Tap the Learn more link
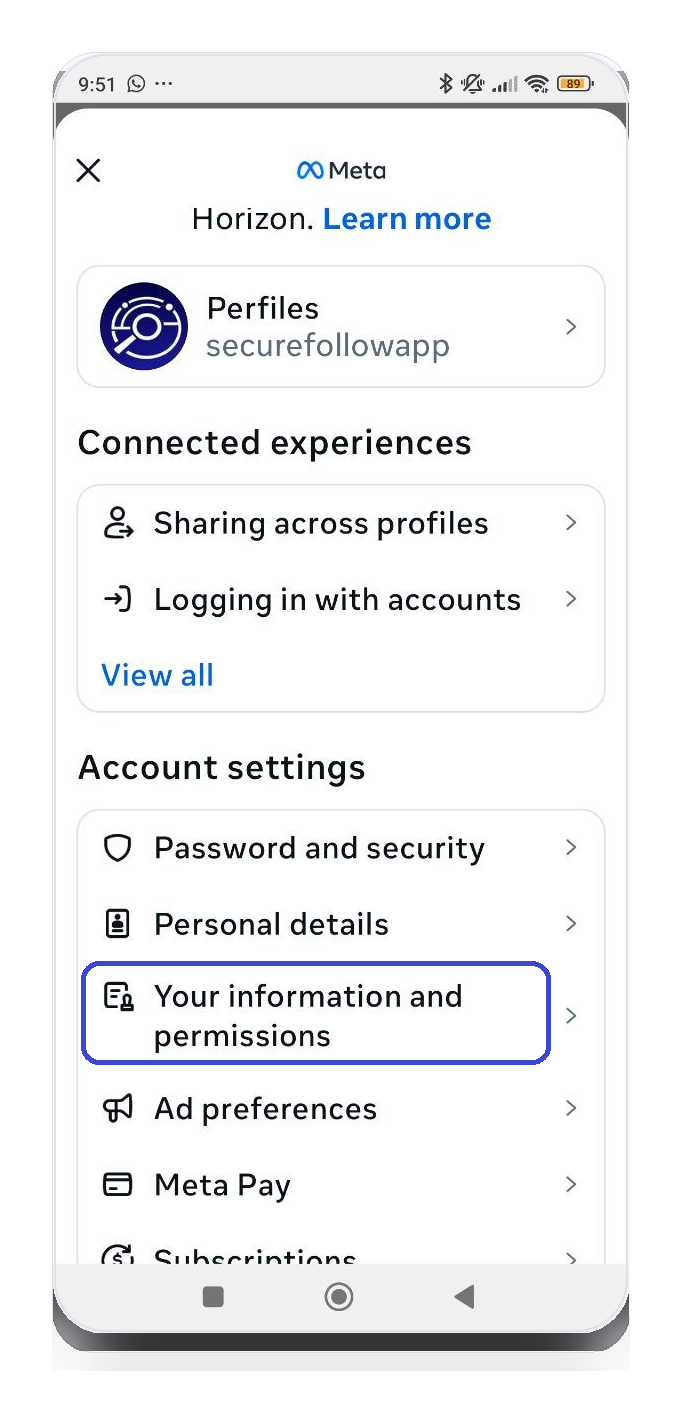 [x=407, y=218]
